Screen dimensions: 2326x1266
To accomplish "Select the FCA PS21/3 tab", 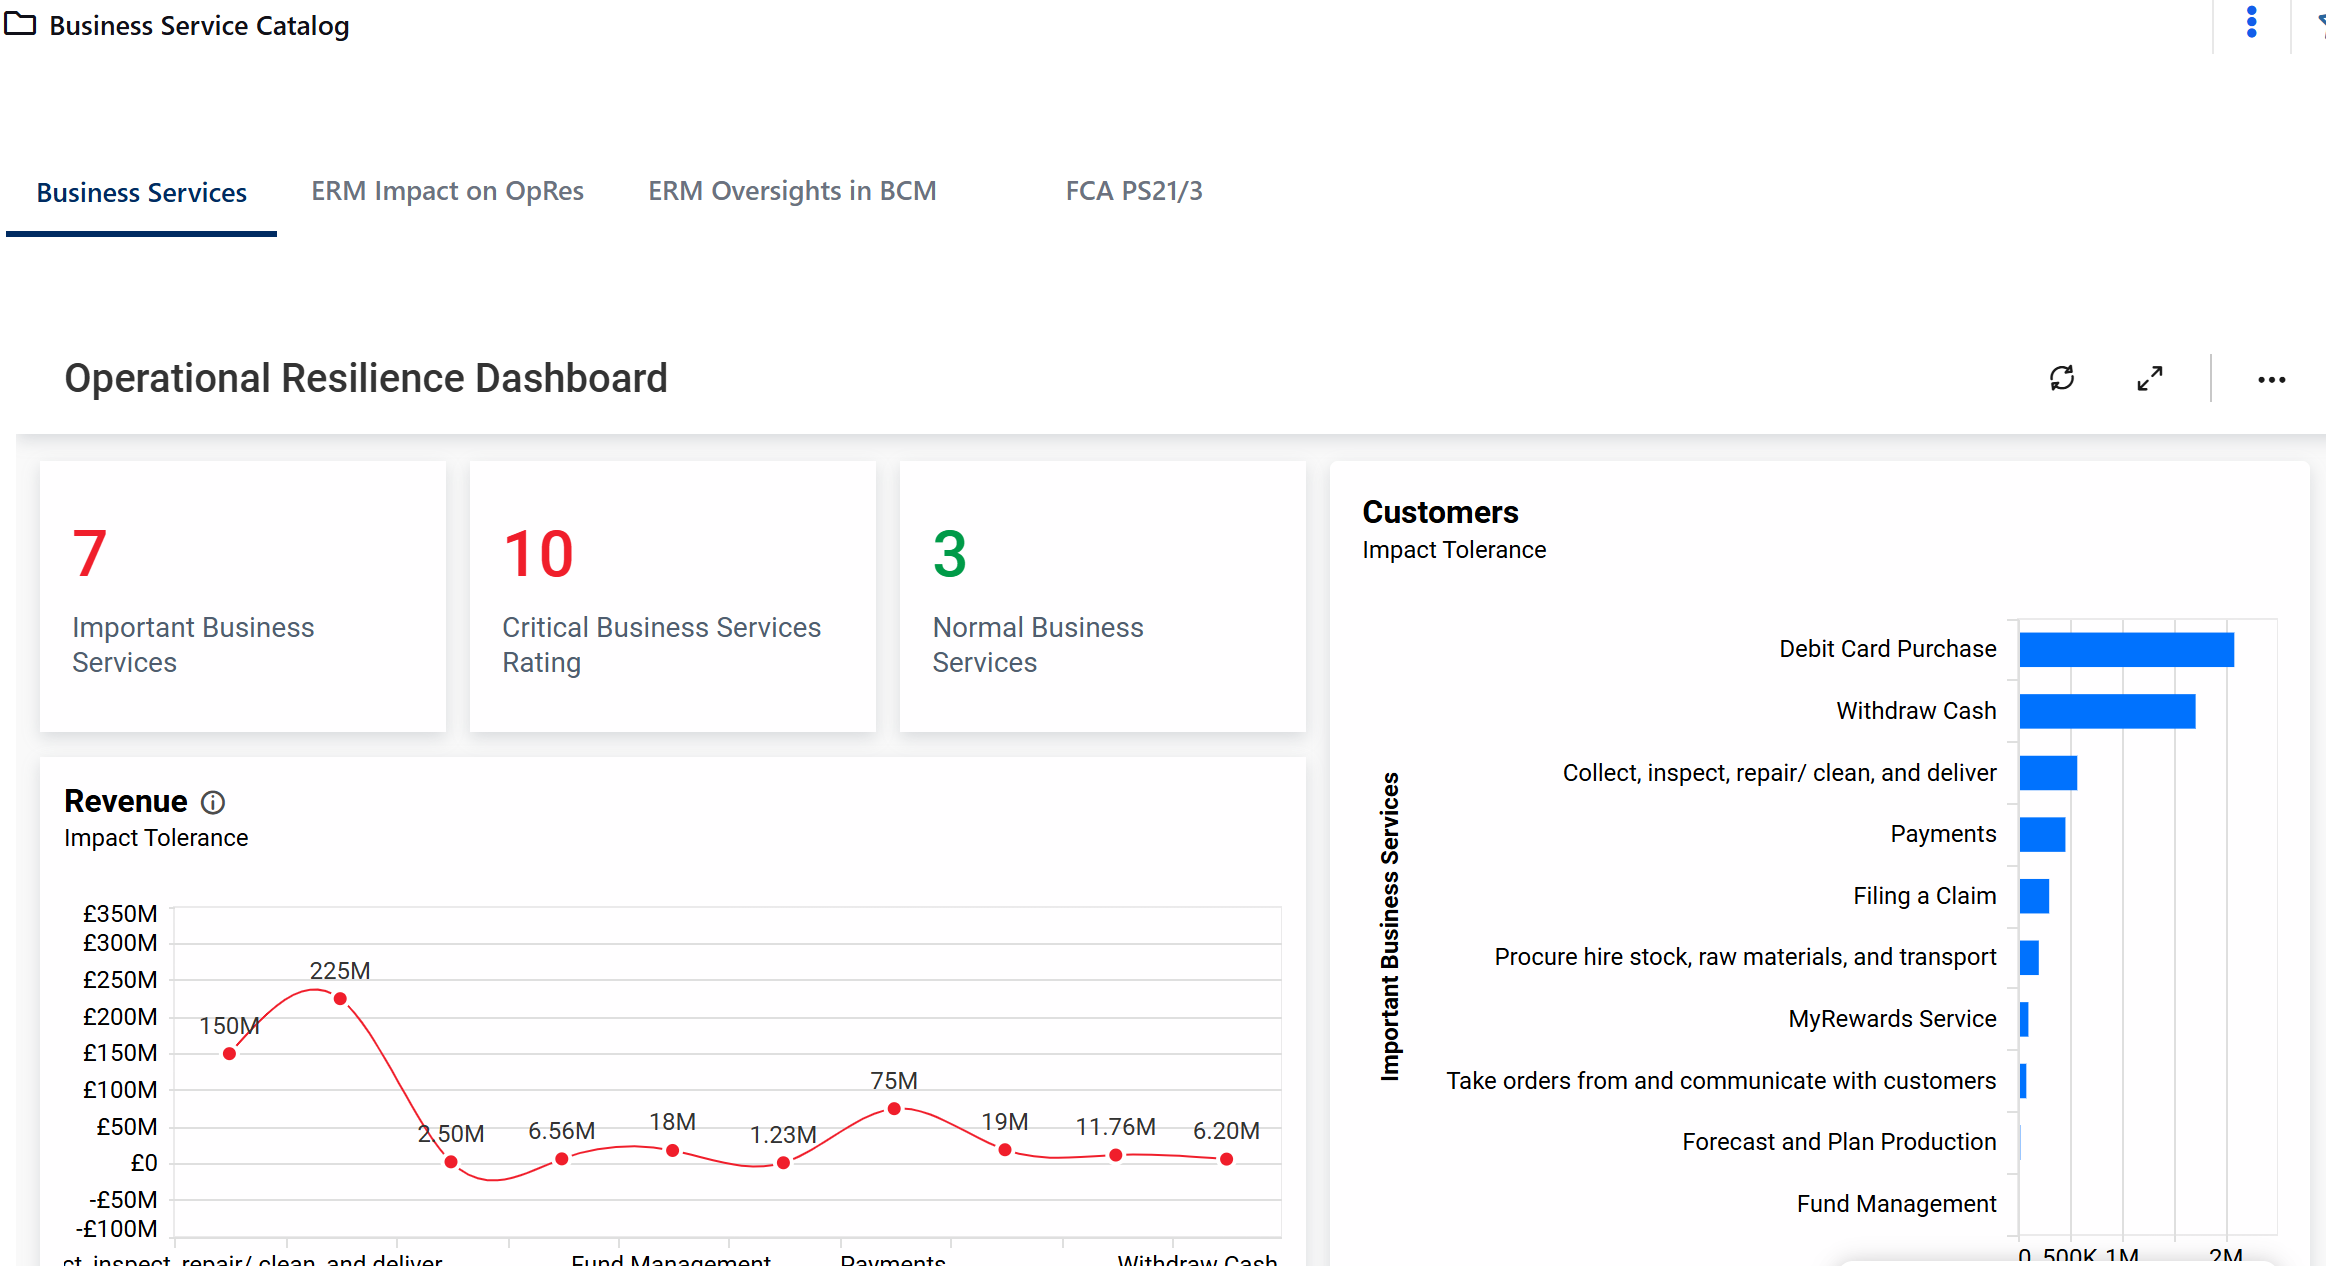I will click(1133, 191).
